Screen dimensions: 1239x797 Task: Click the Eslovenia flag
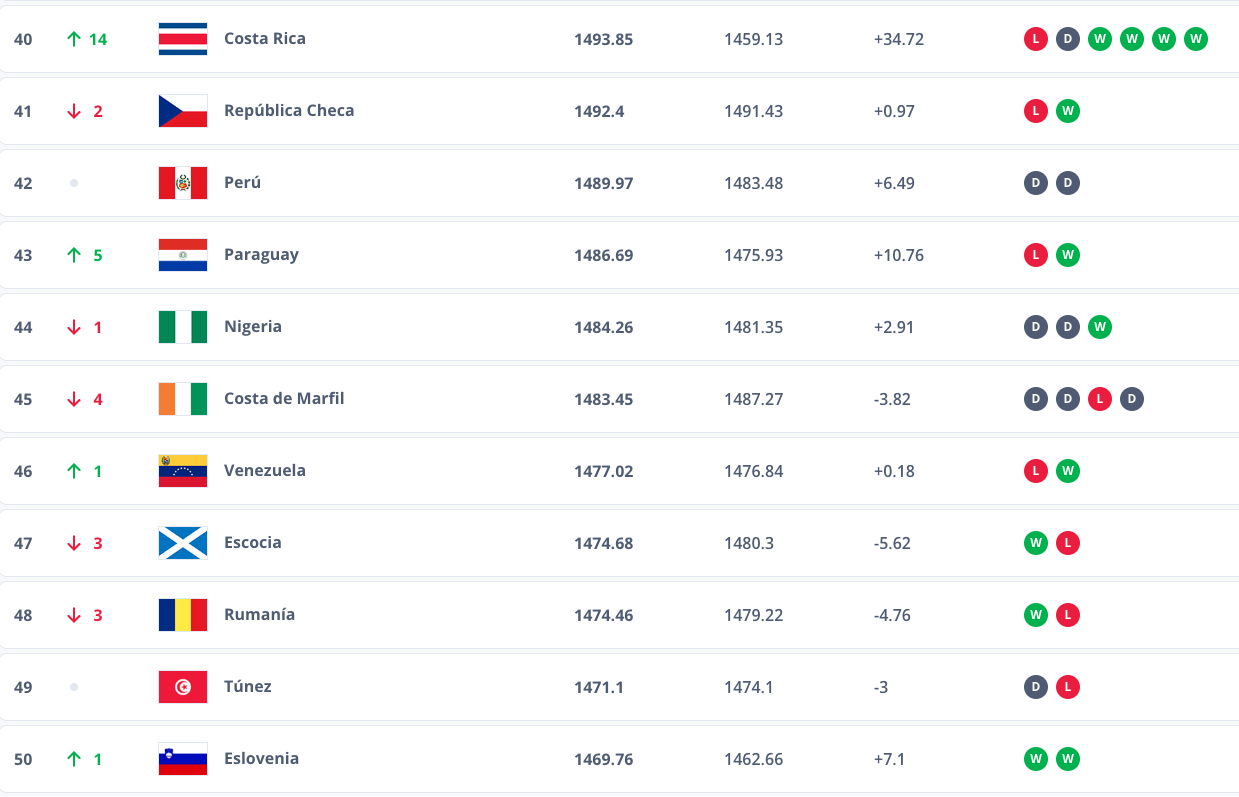[183, 759]
